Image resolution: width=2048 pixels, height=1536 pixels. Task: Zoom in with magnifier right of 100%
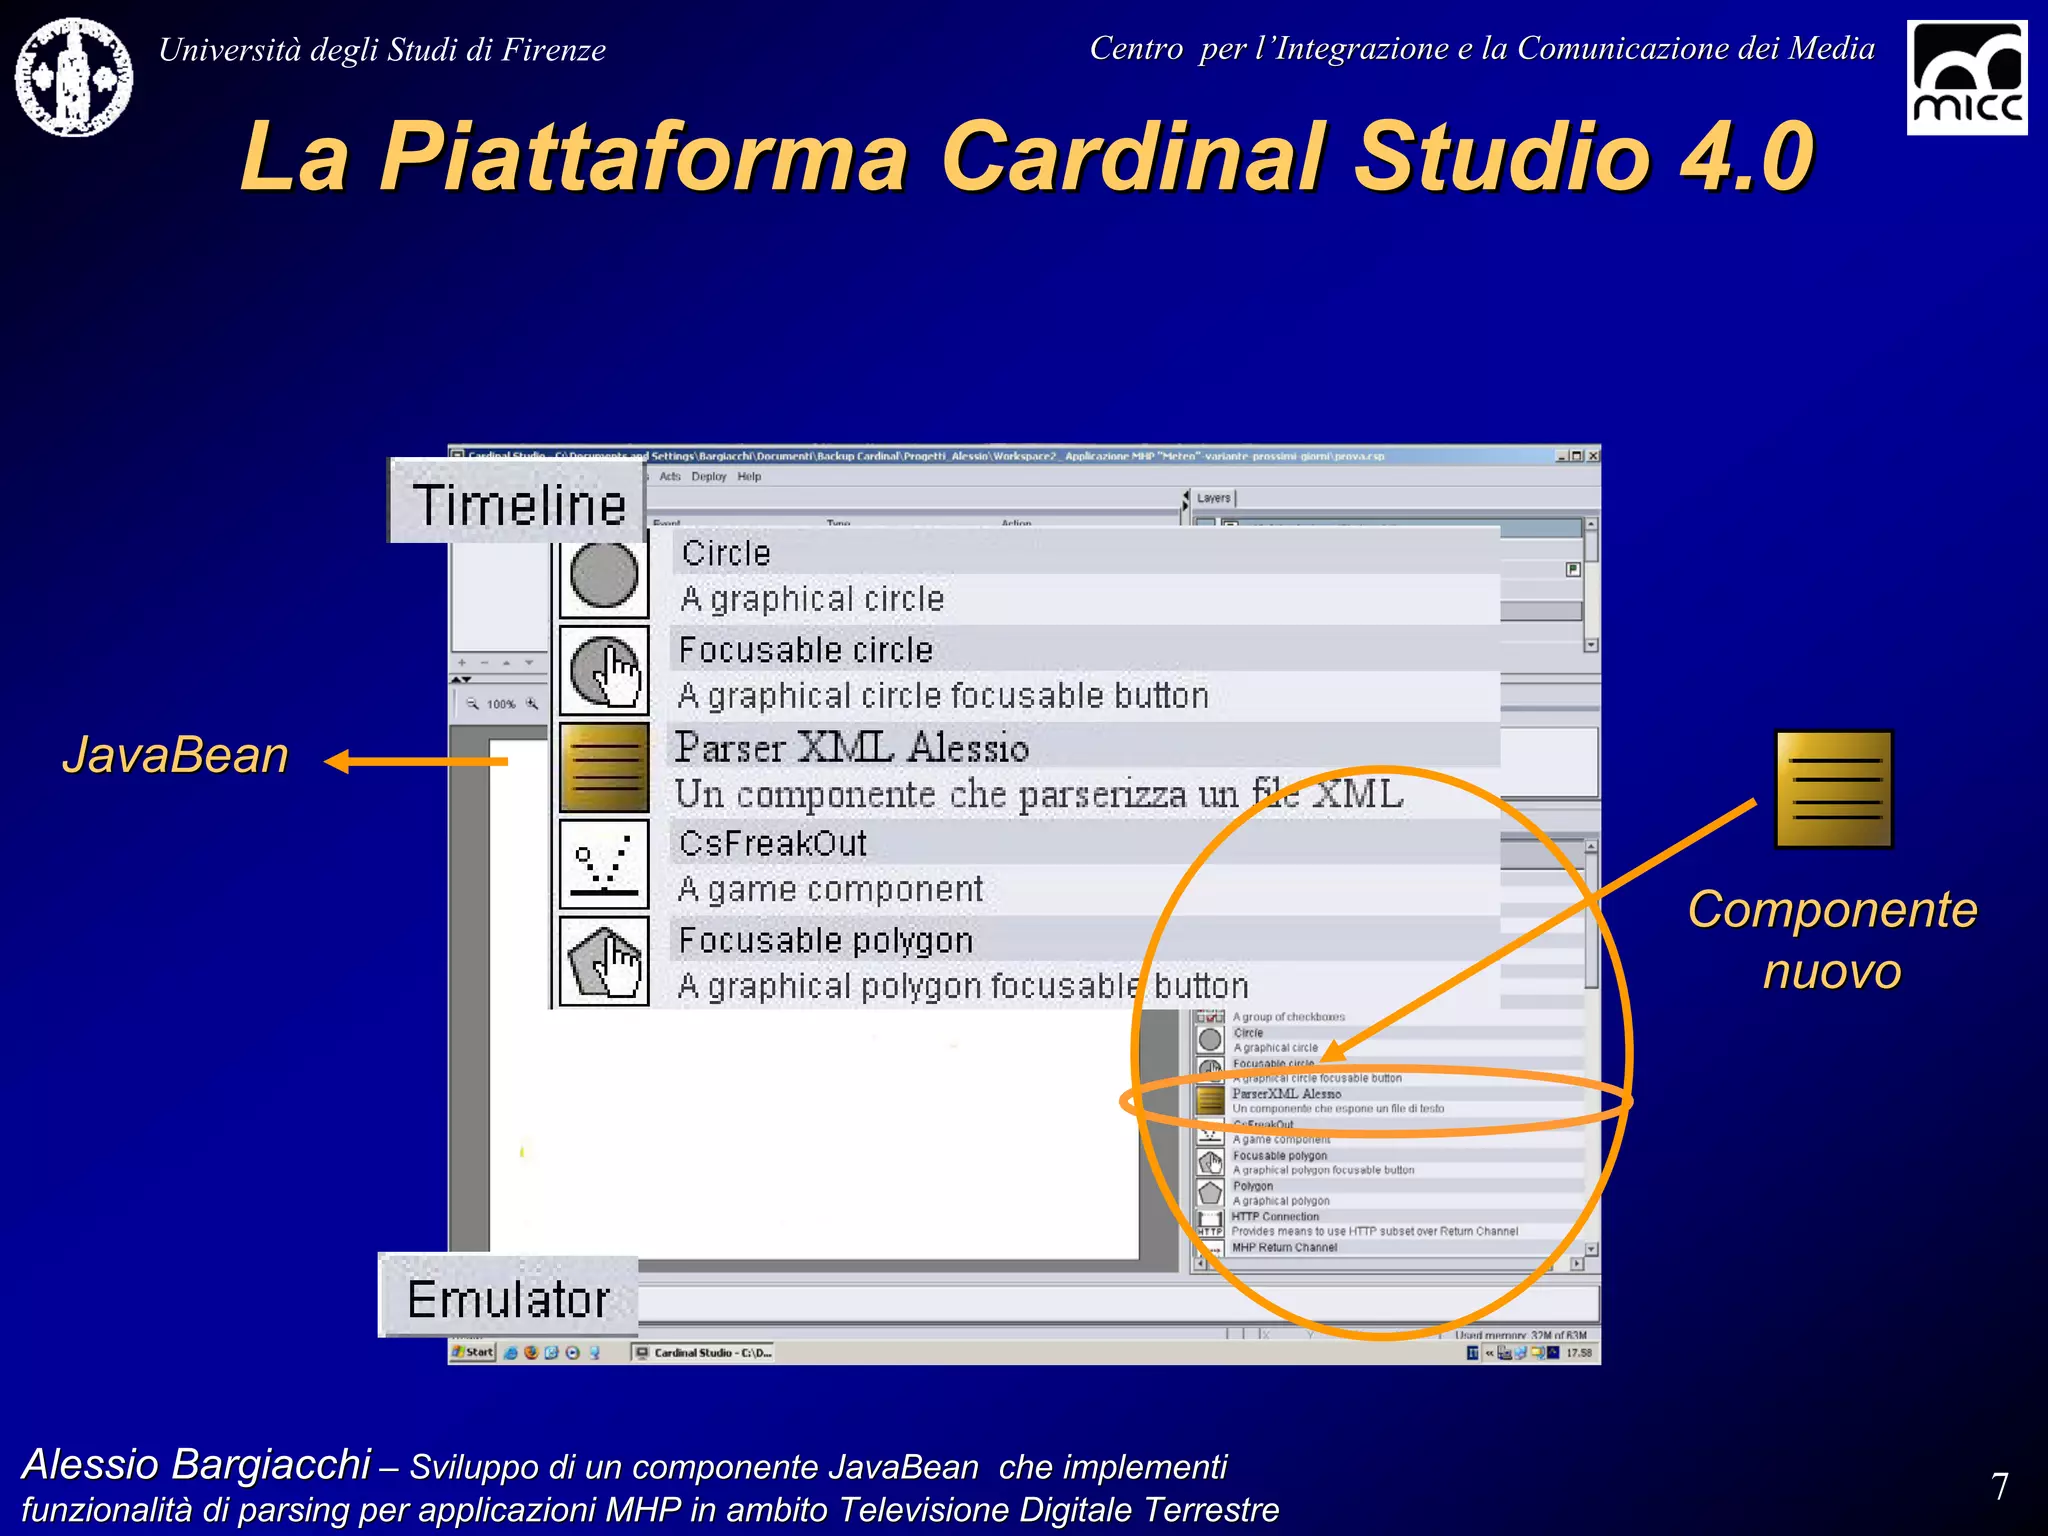(x=532, y=704)
